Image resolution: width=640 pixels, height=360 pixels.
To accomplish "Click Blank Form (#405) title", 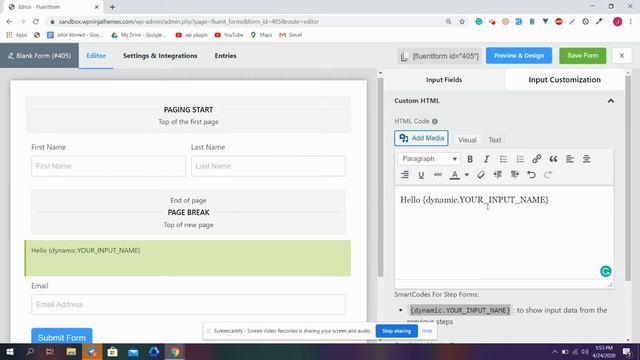I will pos(40,56).
